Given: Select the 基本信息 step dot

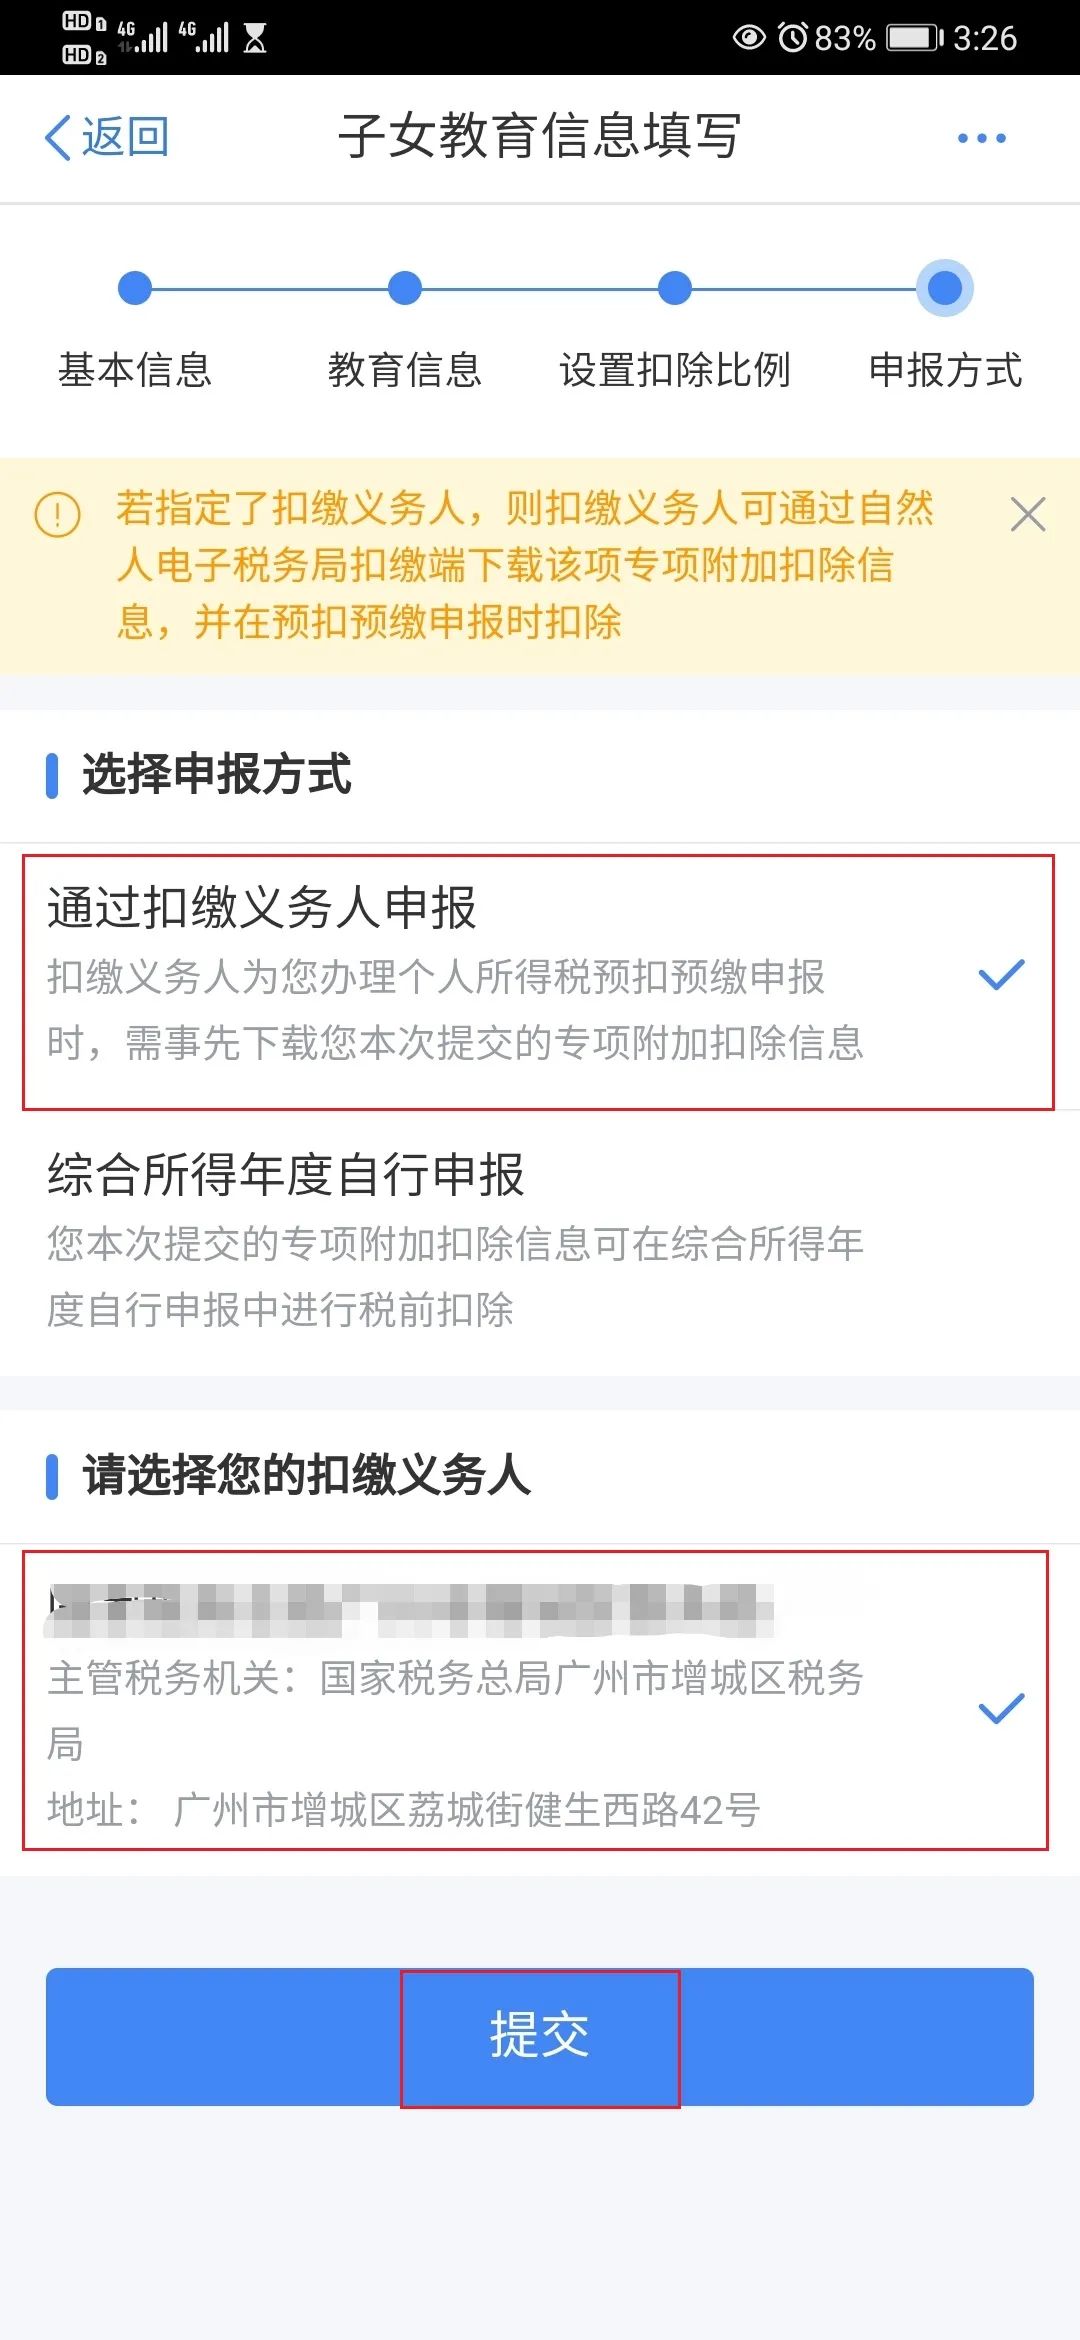Looking at the screenshot, I should [x=135, y=288].
